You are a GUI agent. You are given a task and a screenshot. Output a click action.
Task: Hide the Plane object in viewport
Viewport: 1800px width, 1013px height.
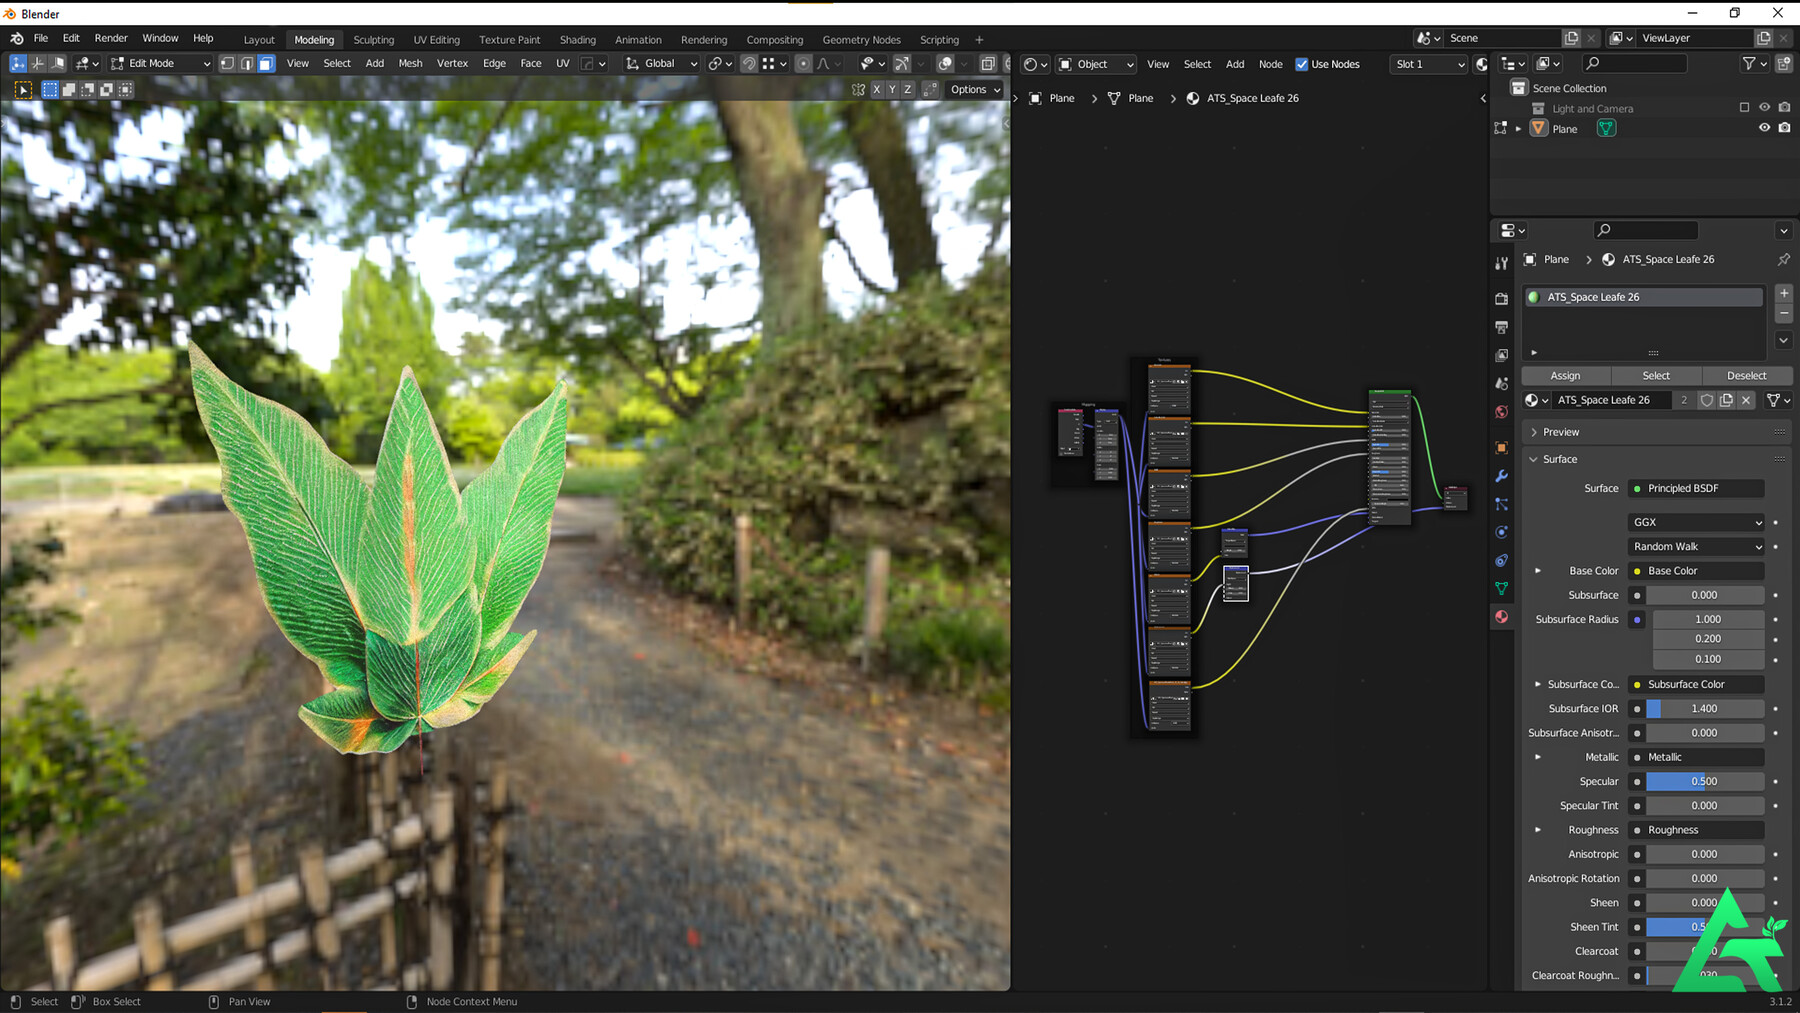point(1764,128)
